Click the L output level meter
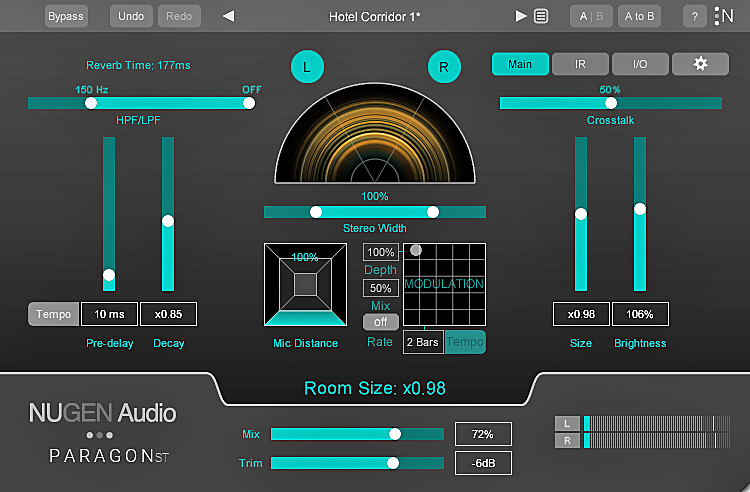This screenshot has width=750, height=492. (x=657, y=424)
